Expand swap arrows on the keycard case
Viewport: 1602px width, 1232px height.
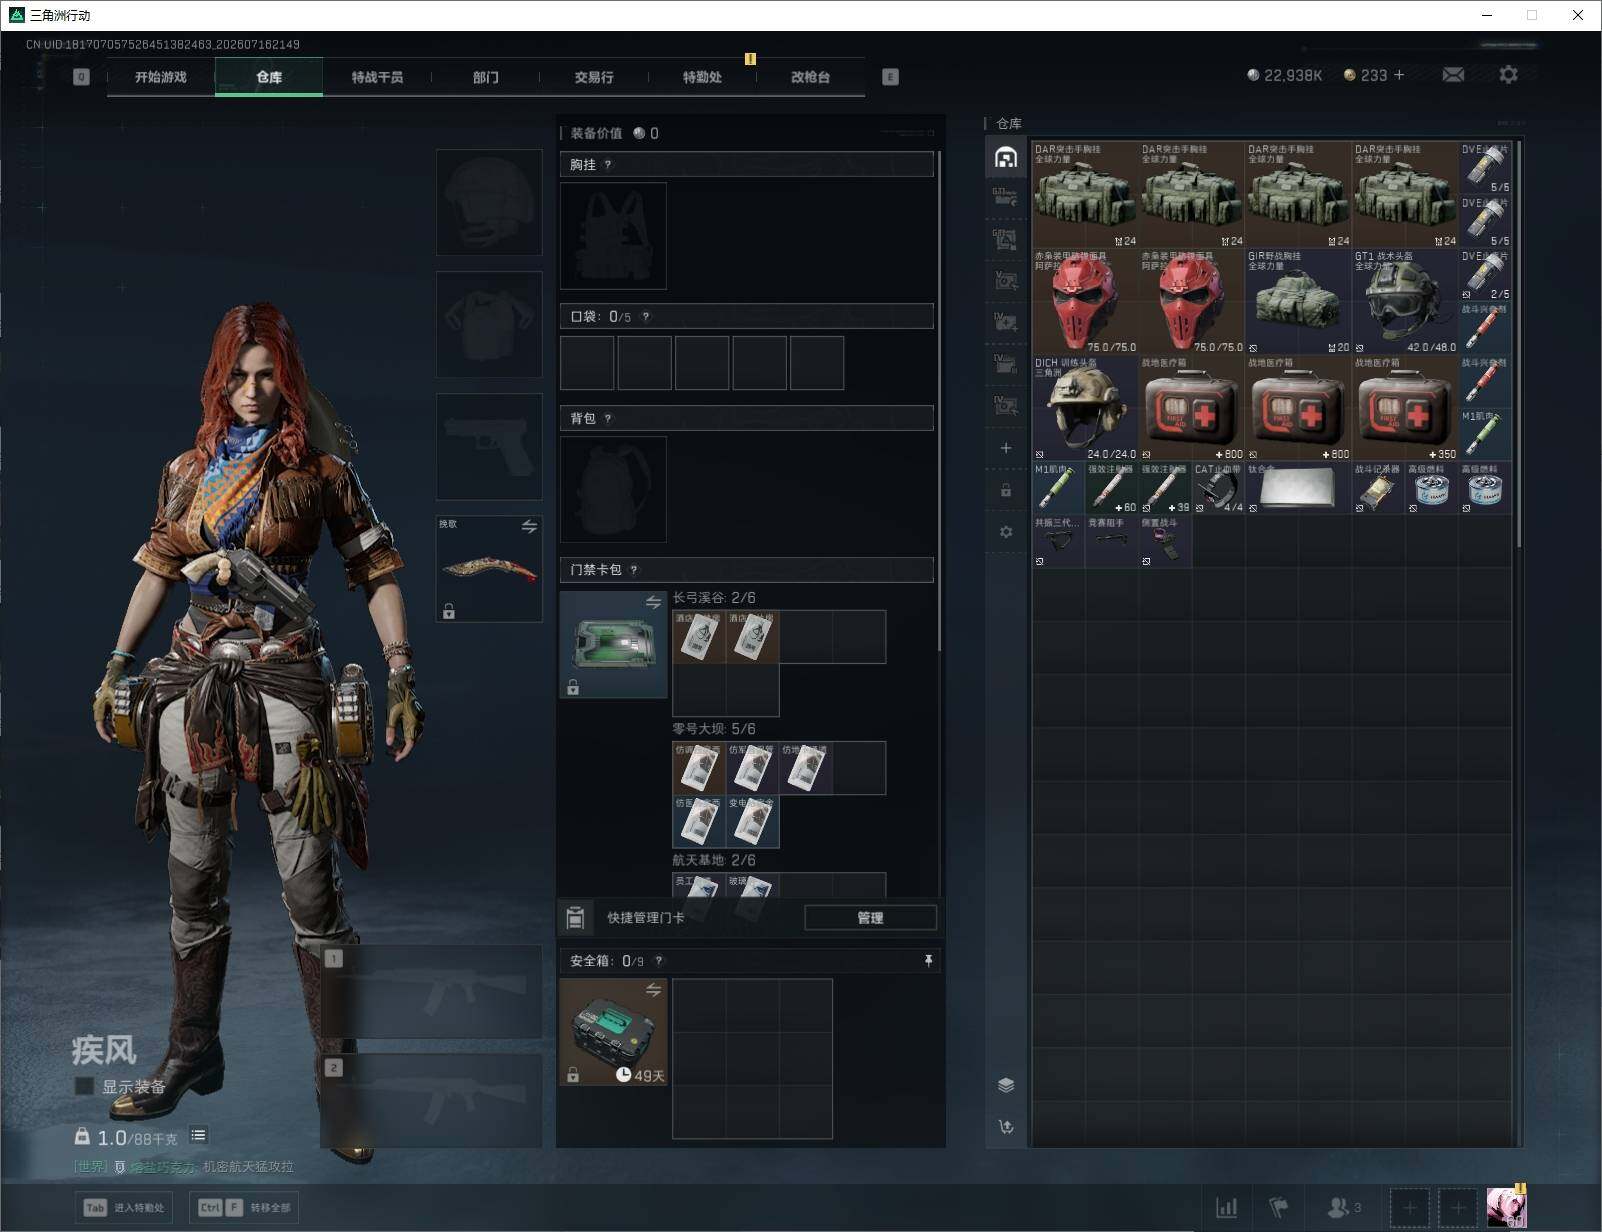click(653, 602)
